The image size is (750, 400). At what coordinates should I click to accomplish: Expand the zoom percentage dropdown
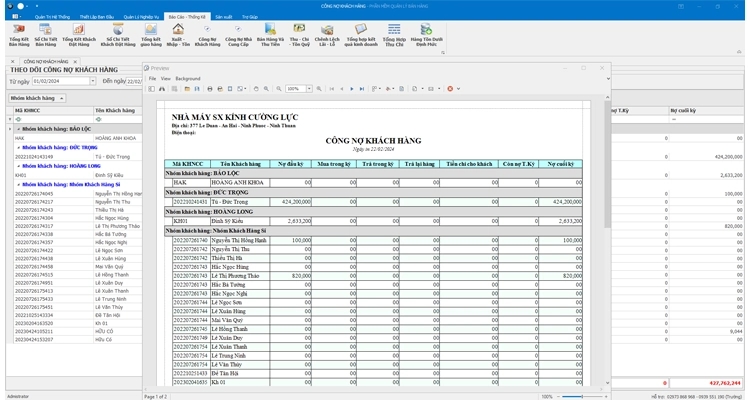pyautogui.click(x=309, y=89)
